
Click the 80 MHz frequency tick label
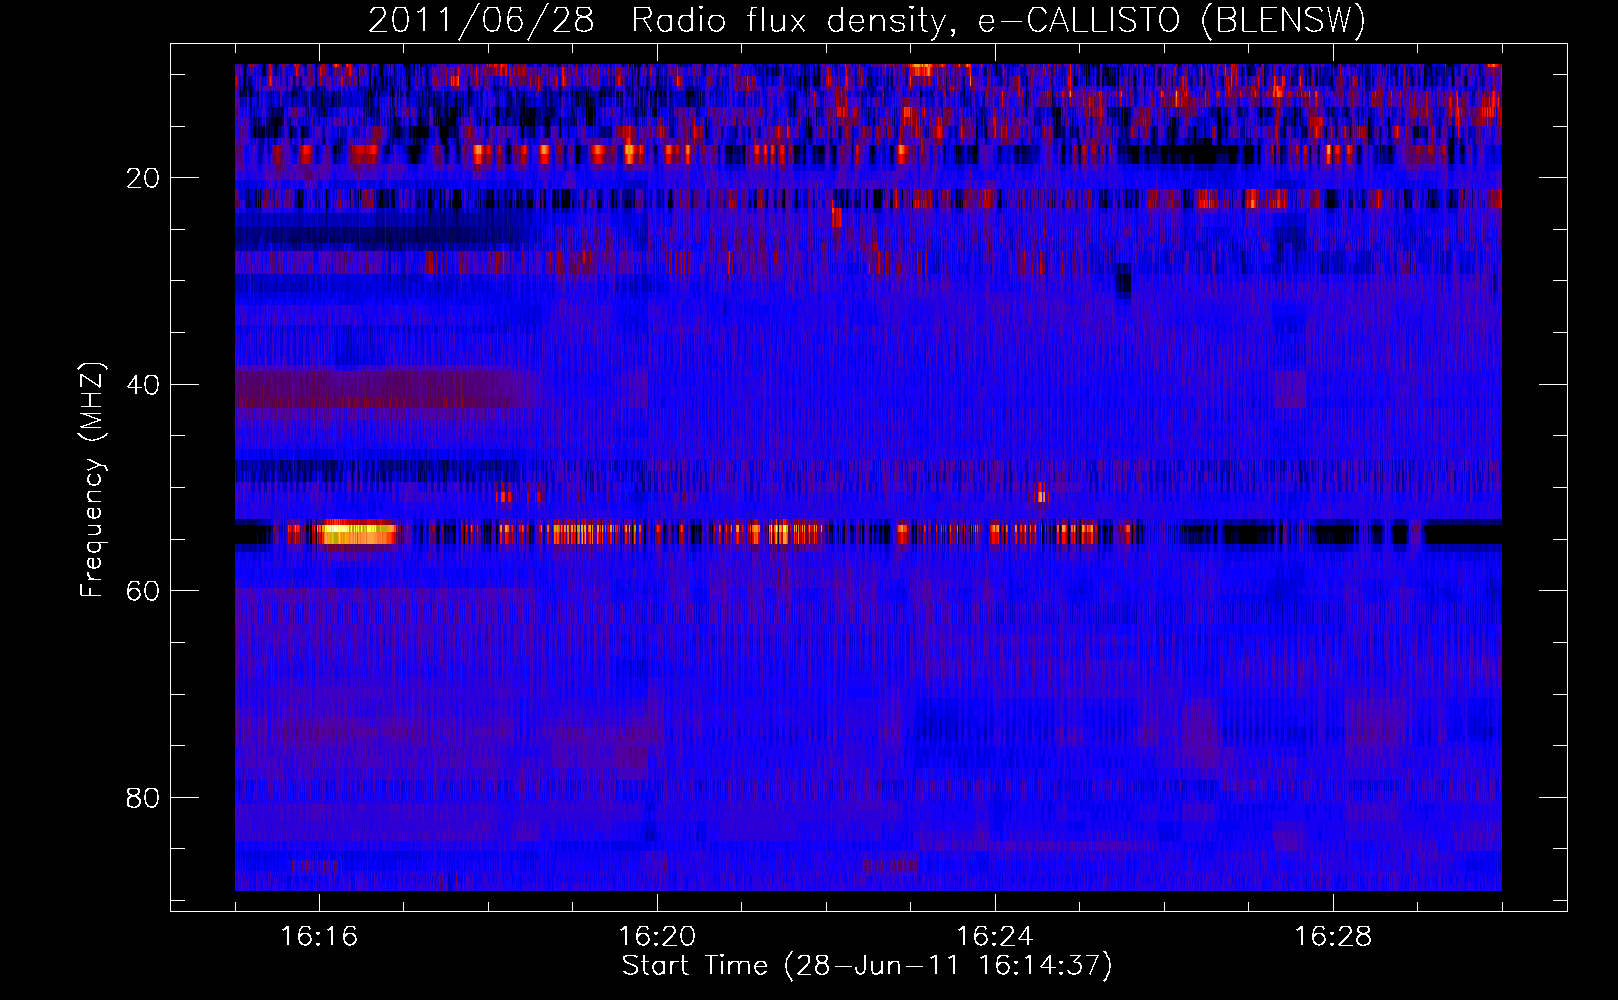click(x=144, y=798)
